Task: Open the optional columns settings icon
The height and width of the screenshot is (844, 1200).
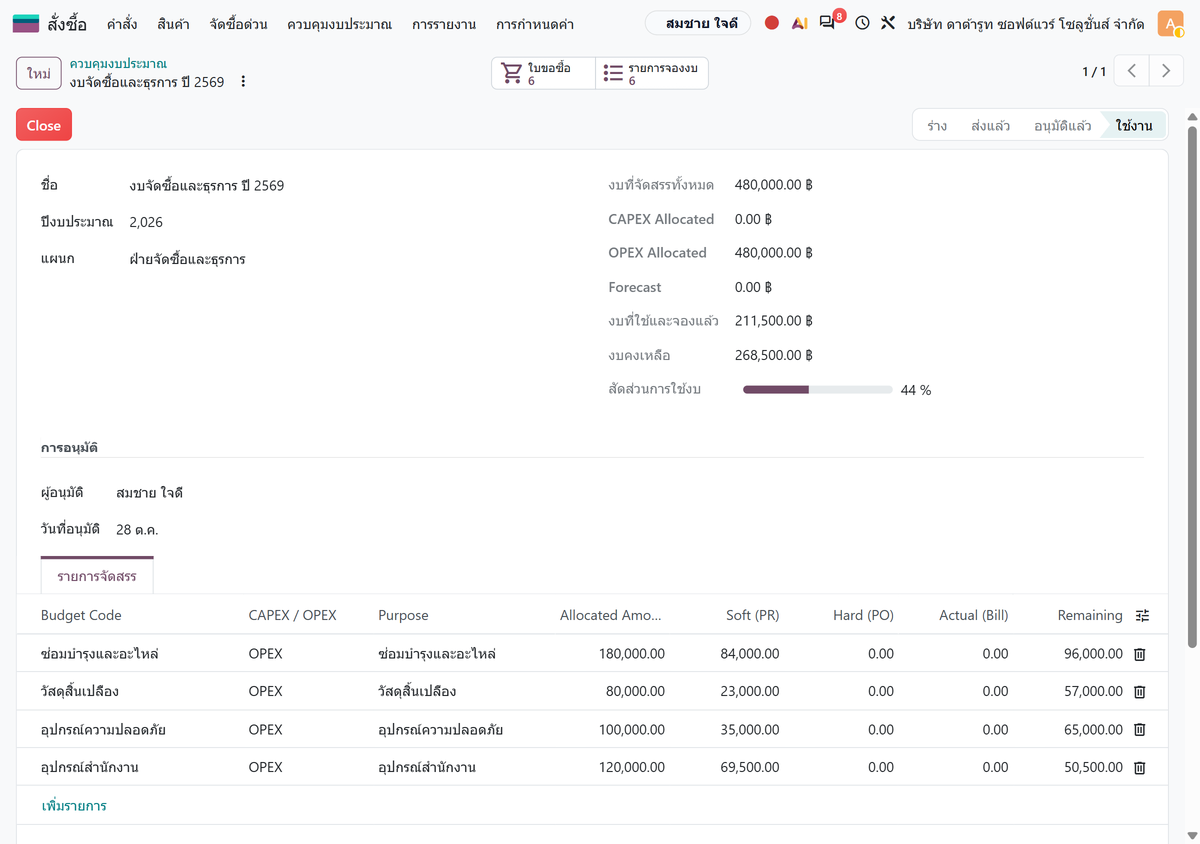Action: [x=1143, y=616]
